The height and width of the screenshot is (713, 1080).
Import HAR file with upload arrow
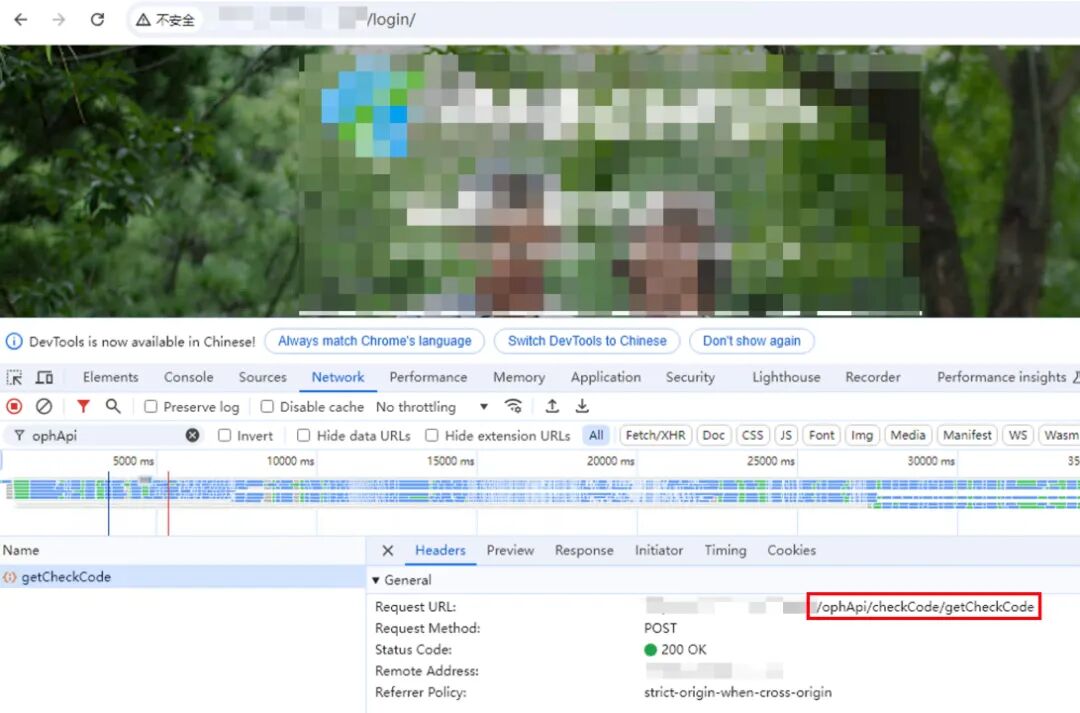[x=552, y=406]
